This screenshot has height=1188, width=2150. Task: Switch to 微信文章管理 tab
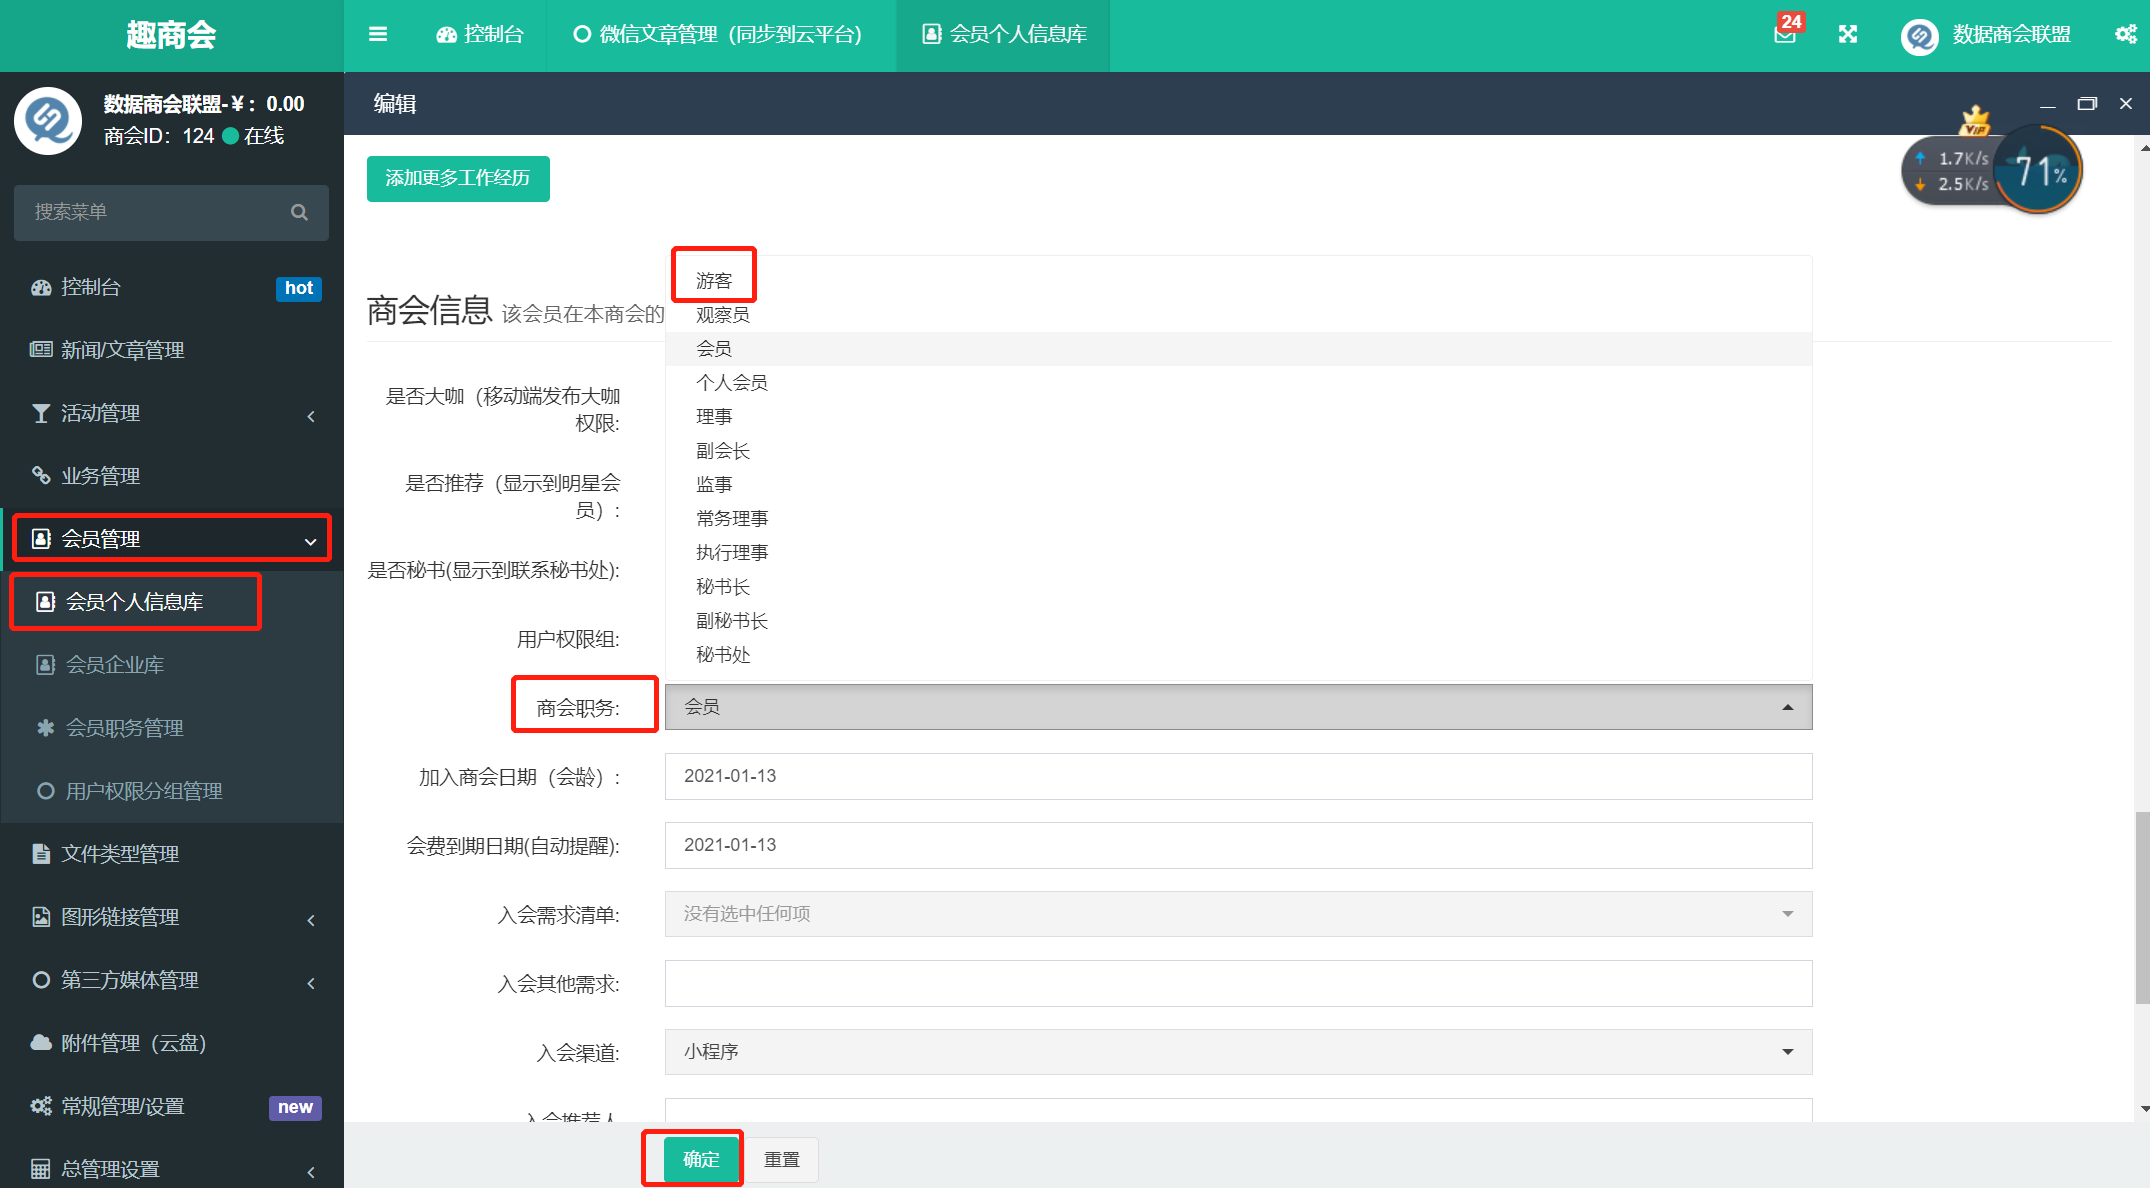[x=720, y=34]
